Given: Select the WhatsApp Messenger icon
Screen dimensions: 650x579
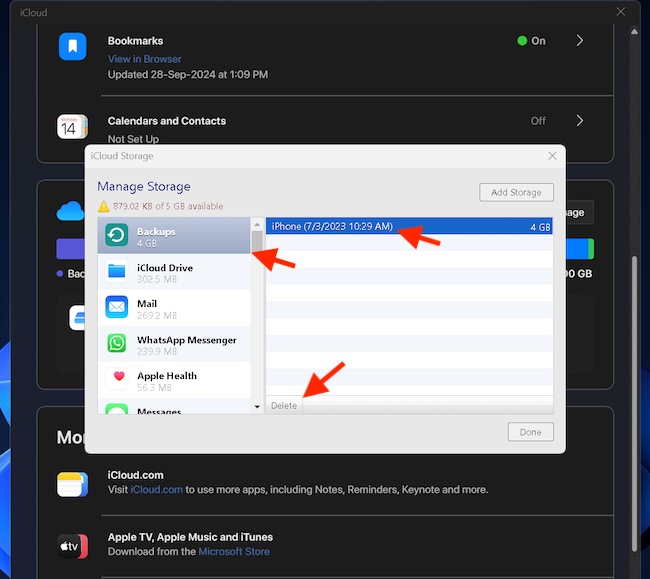Looking at the screenshot, I should [118, 343].
